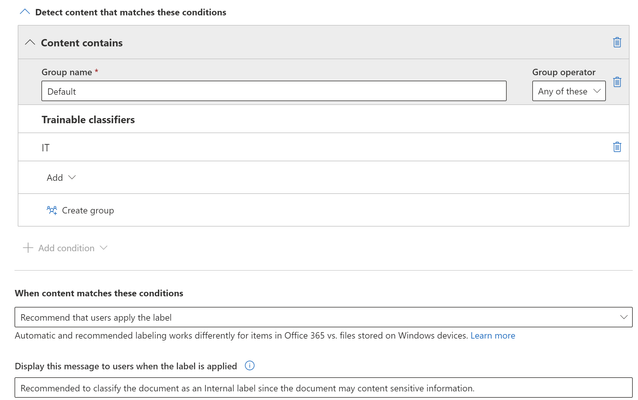
Task: Expand the Add dropdown under IT classifier
Action: coord(61,177)
